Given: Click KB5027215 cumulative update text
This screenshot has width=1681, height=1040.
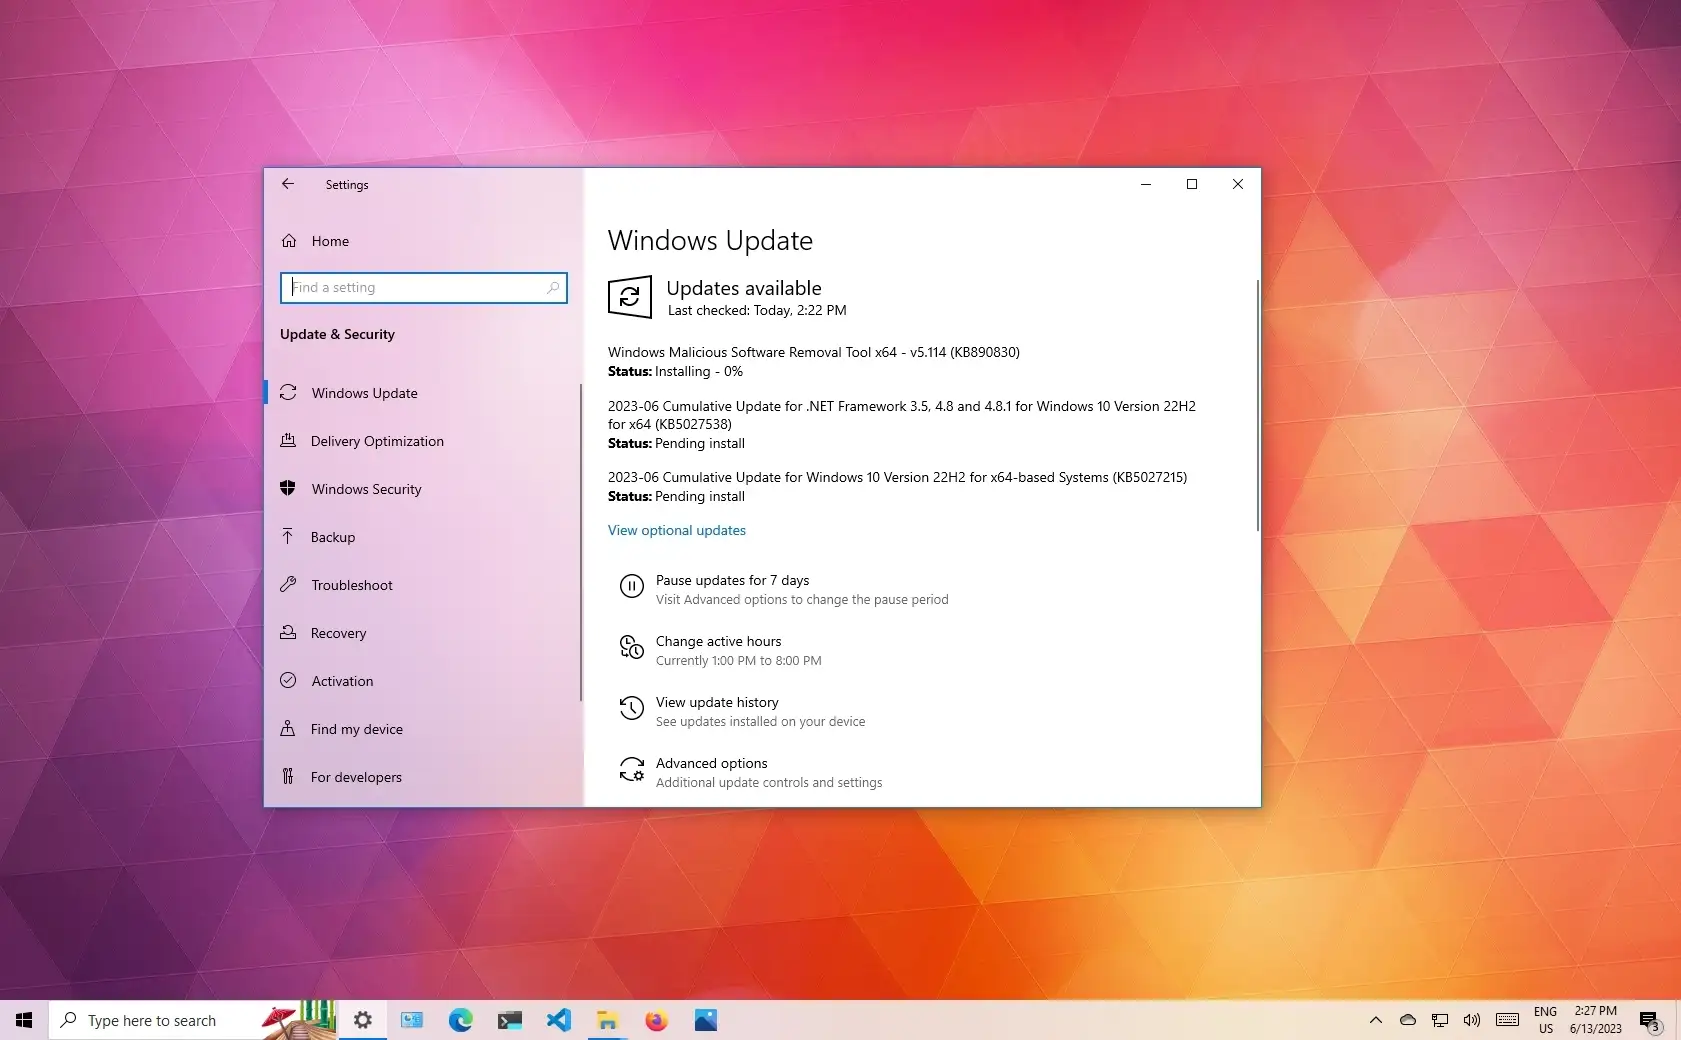Looking at the screenshot, I should (897, 477).
